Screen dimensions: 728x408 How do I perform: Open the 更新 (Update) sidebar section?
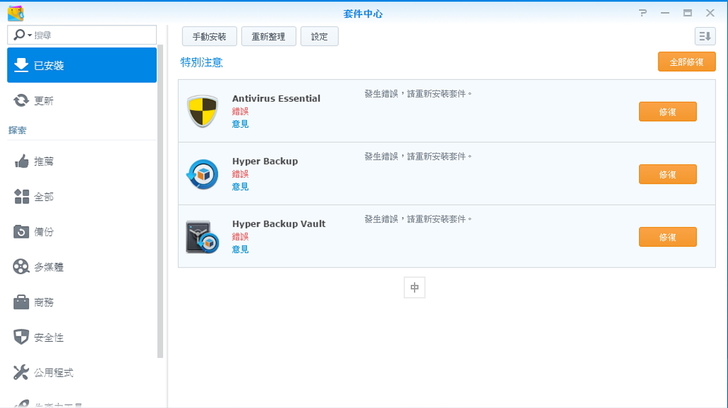pos(82,100)
